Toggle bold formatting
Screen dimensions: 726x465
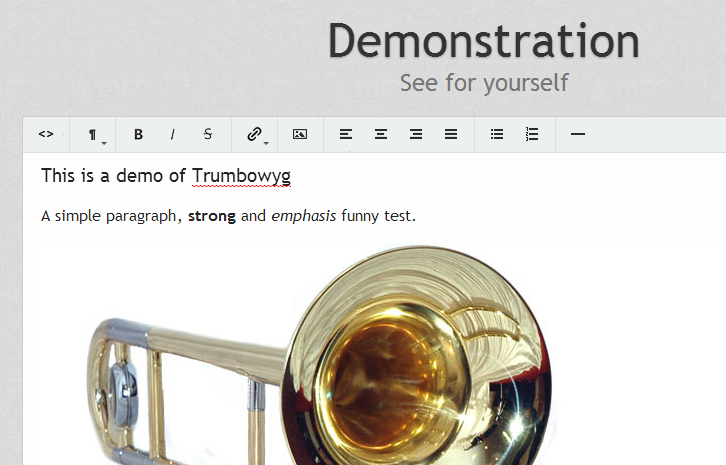point(139,134)
